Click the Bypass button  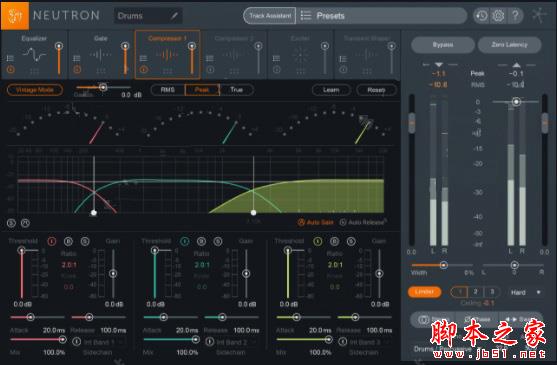(x=443, y=45)
